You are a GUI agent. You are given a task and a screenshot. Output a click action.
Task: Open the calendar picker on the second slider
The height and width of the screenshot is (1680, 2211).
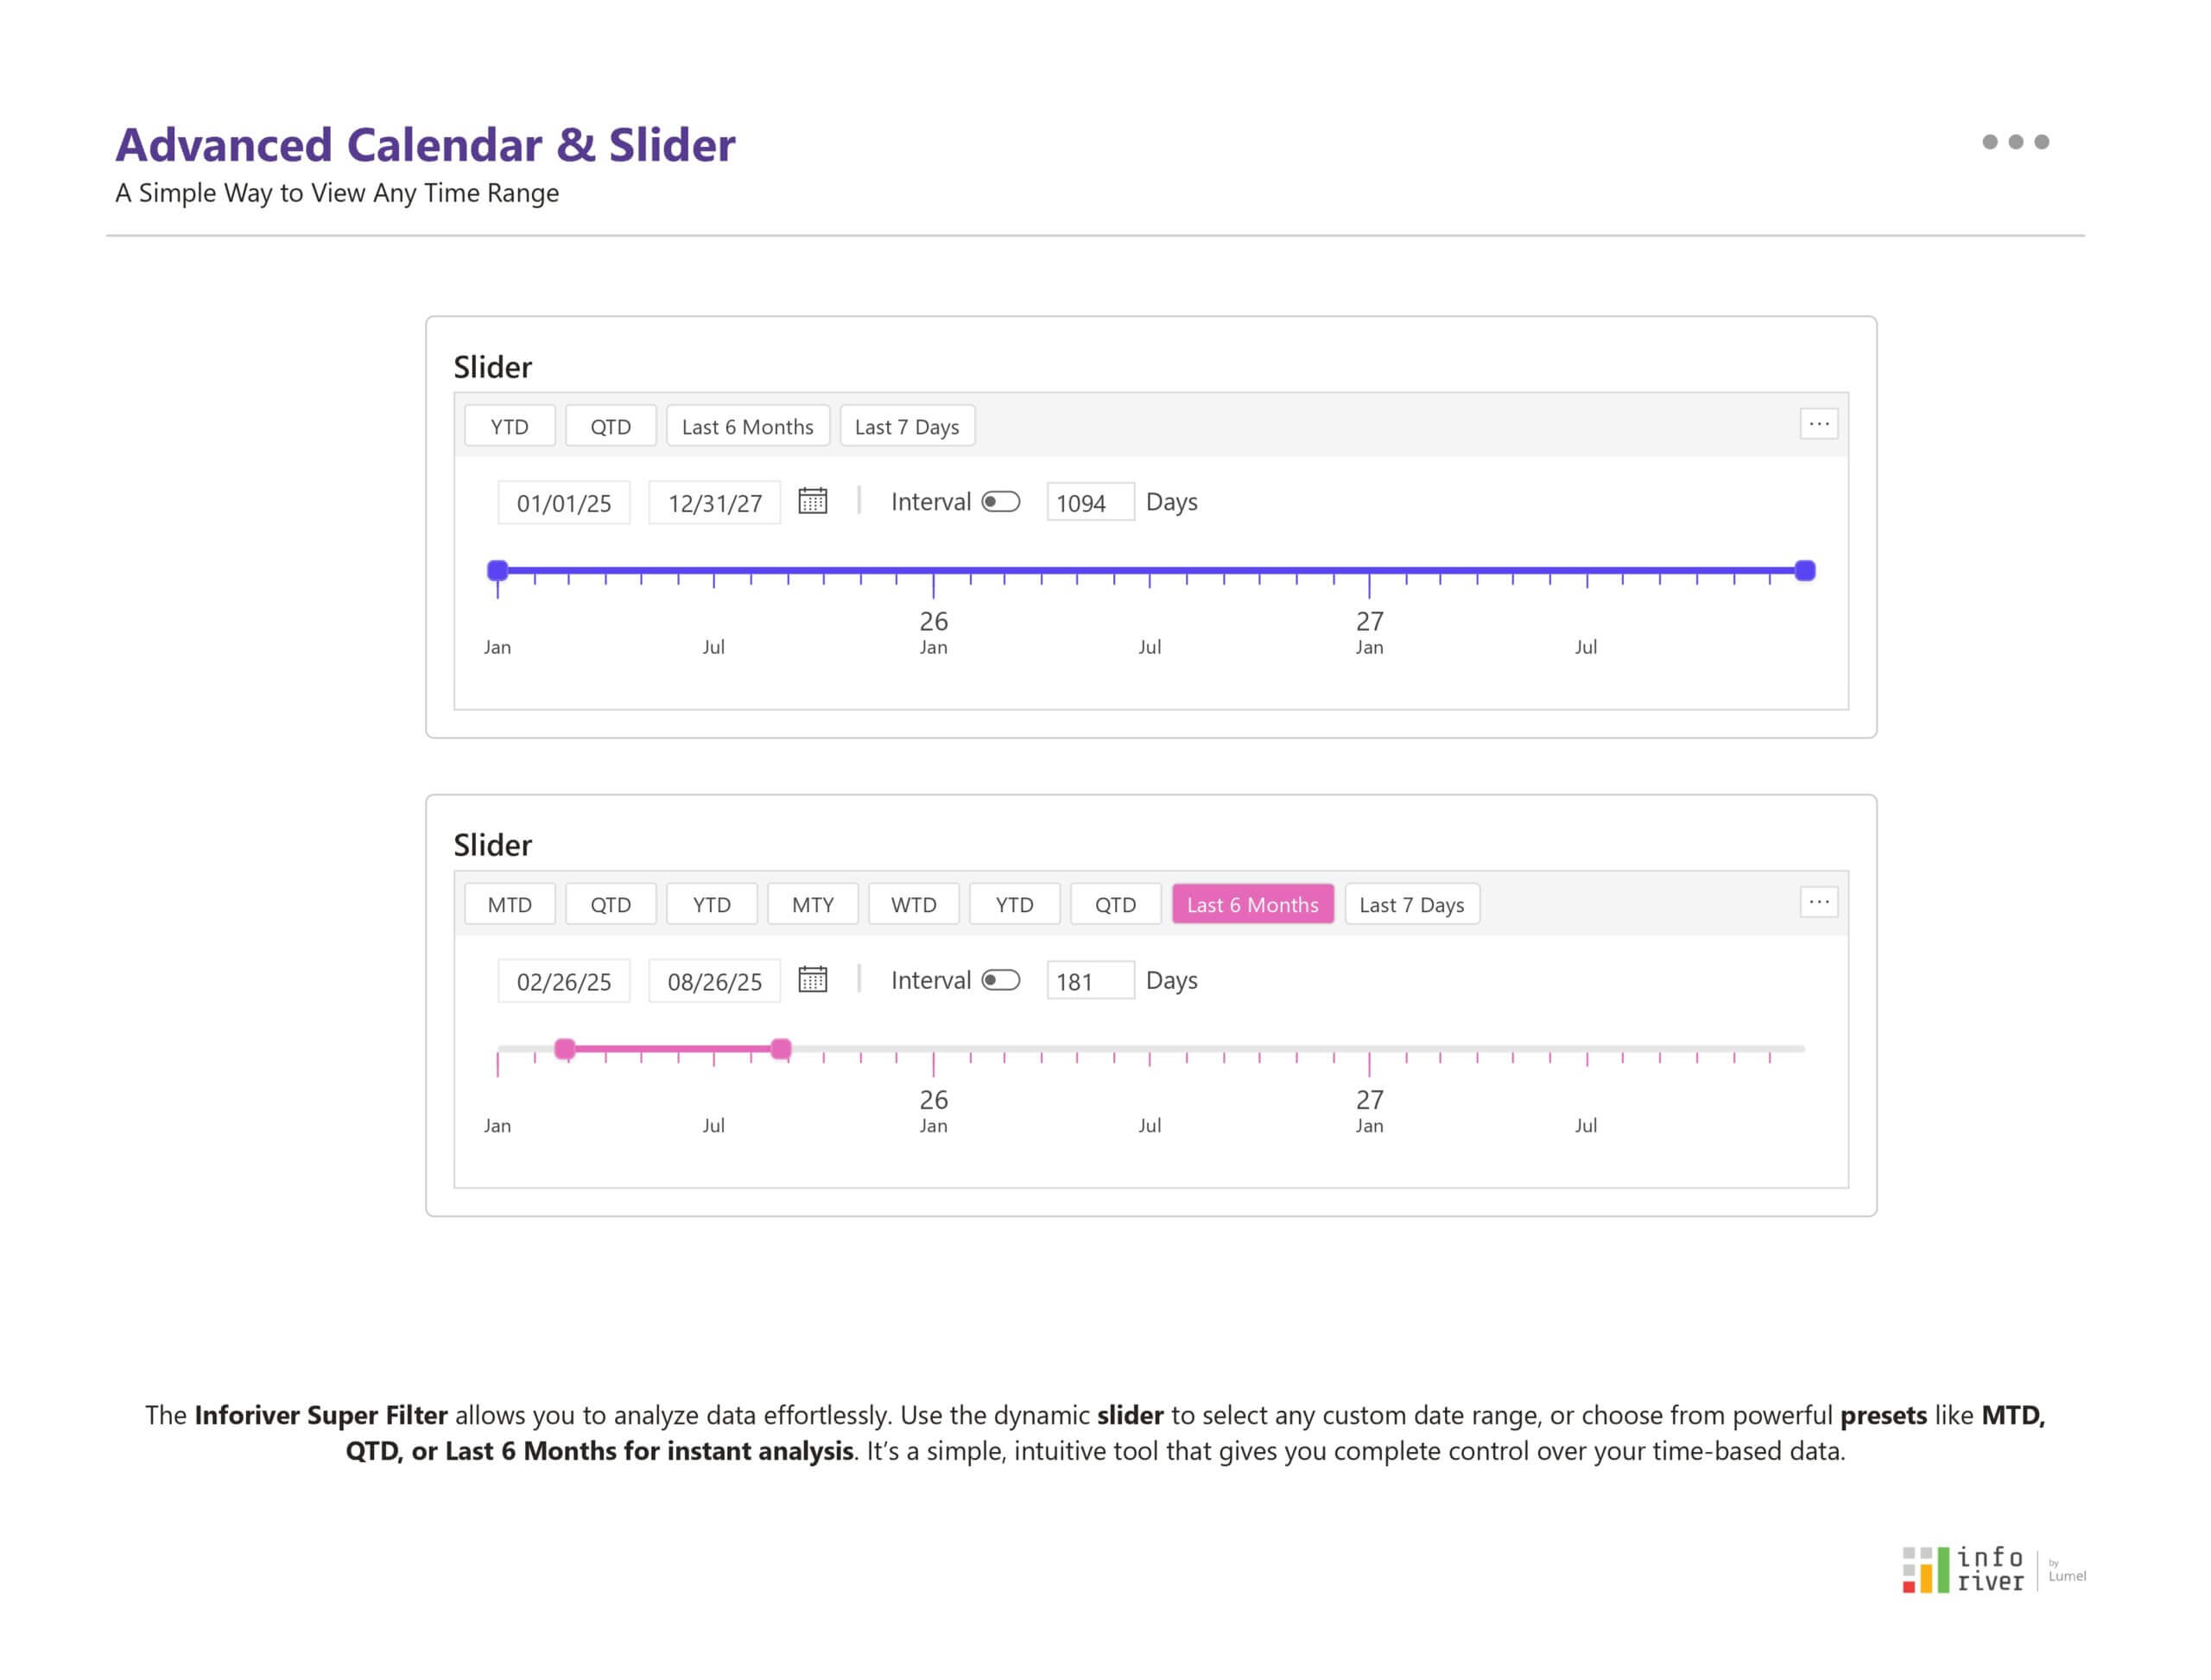tap(813, 980)
